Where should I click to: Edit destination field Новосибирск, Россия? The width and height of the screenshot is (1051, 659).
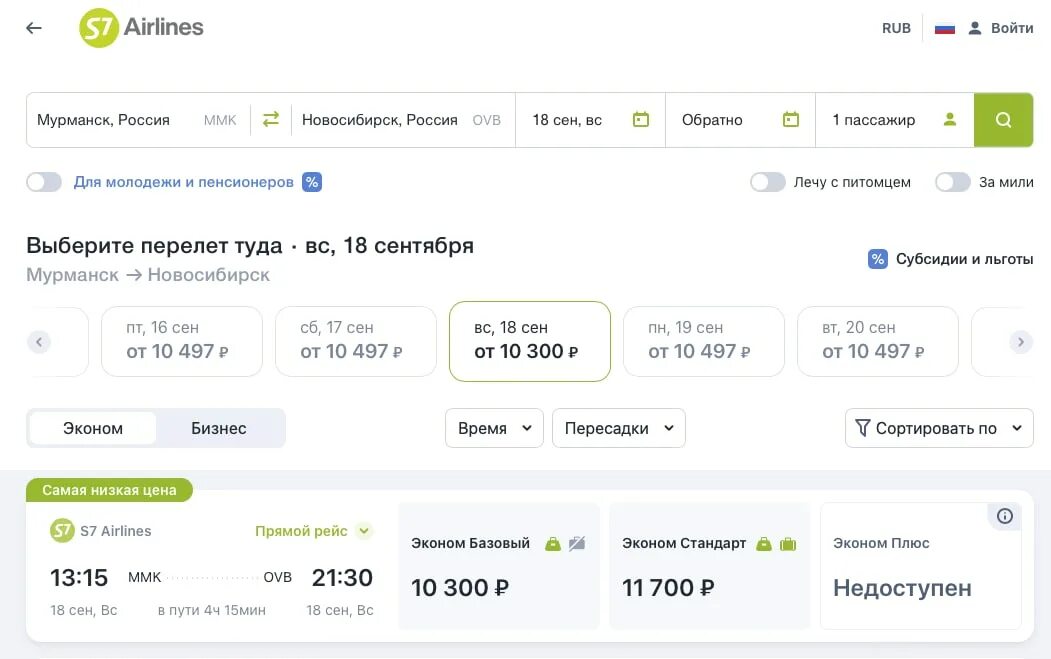click(403, 120)
